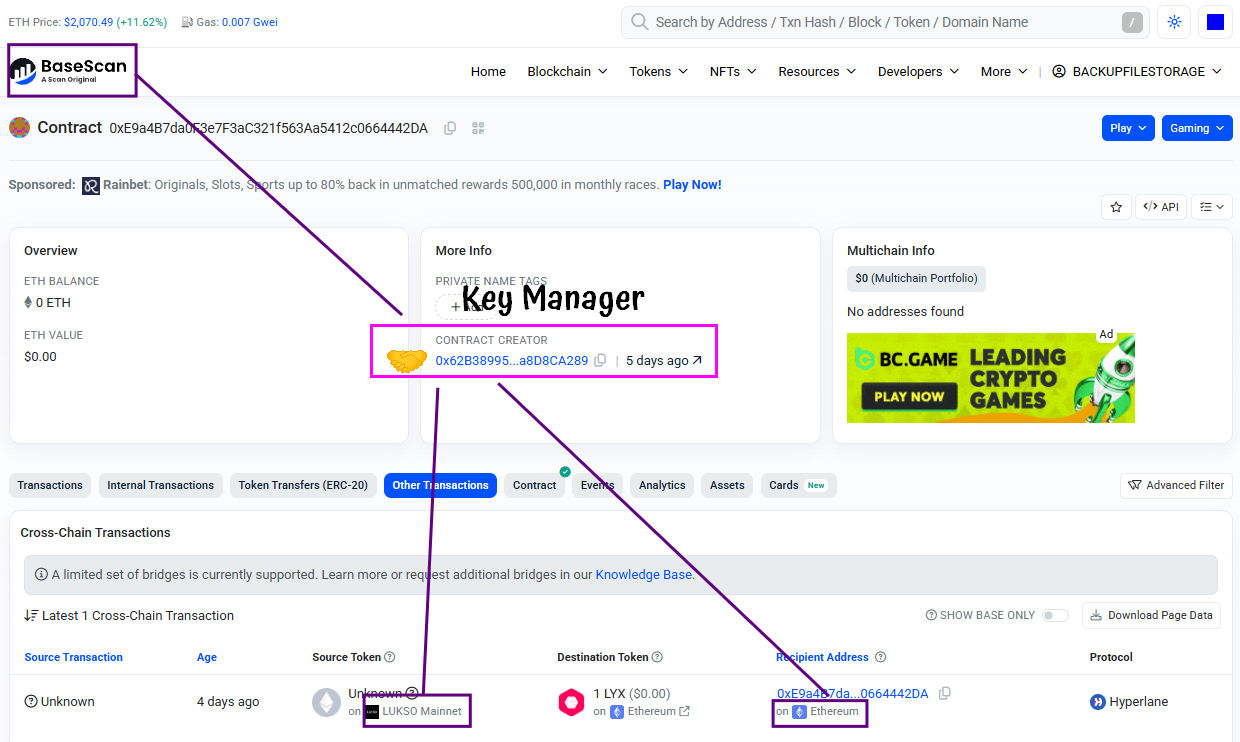
Task: Click the Hyperlane protocol text
Action: point(1139,702)
